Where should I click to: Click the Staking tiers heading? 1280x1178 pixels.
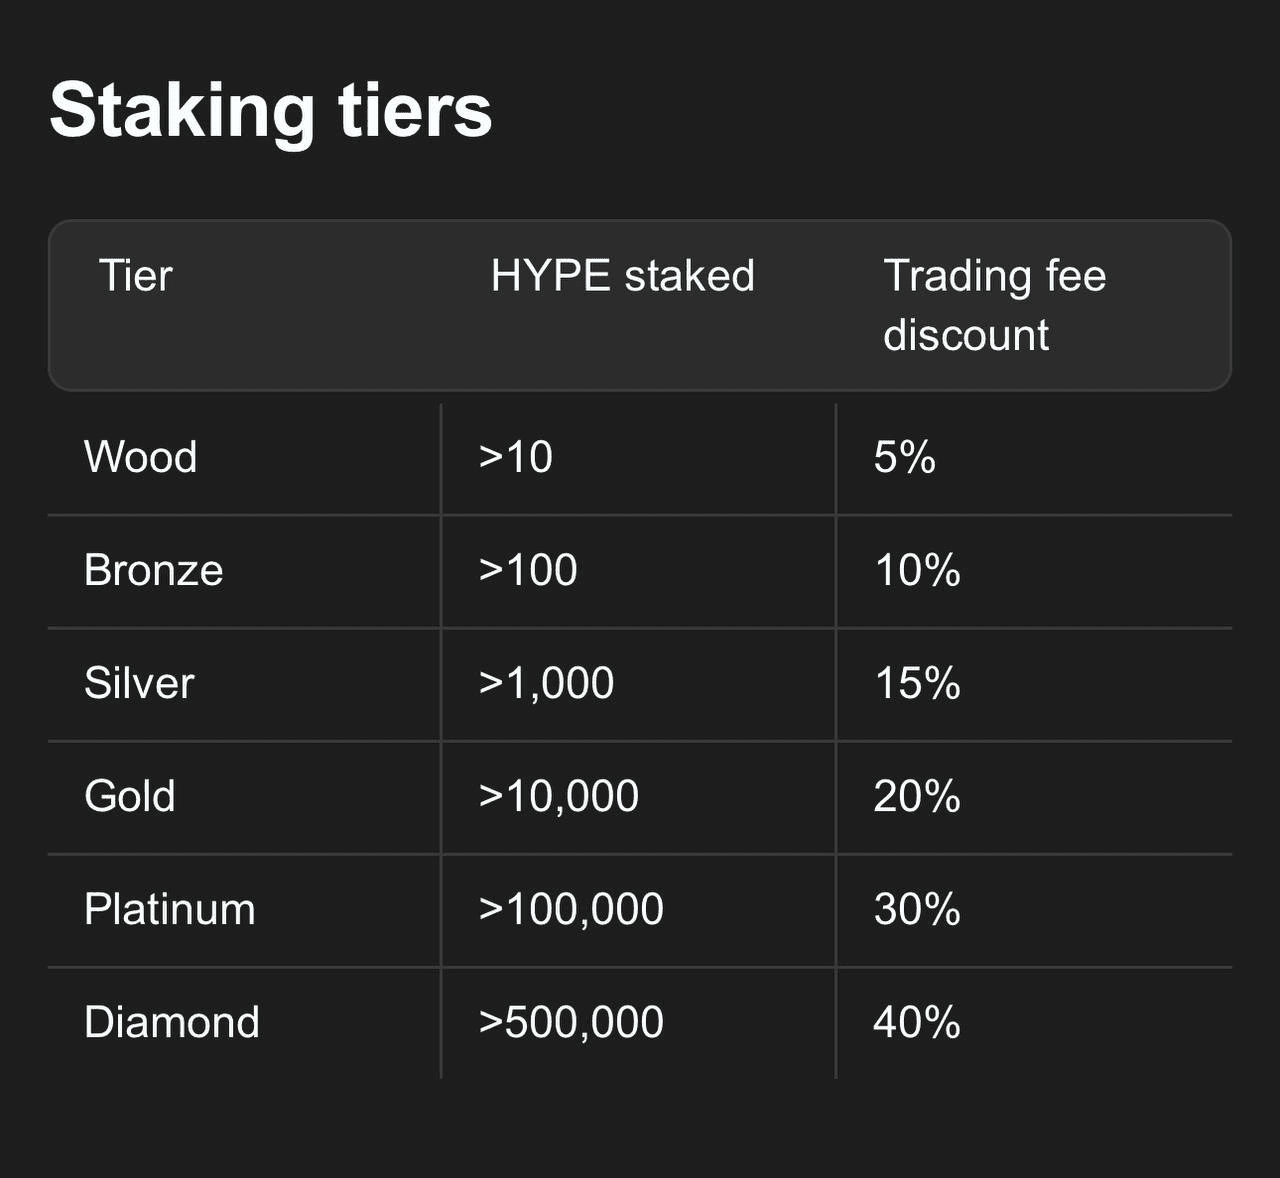click(x=270, y=111)
